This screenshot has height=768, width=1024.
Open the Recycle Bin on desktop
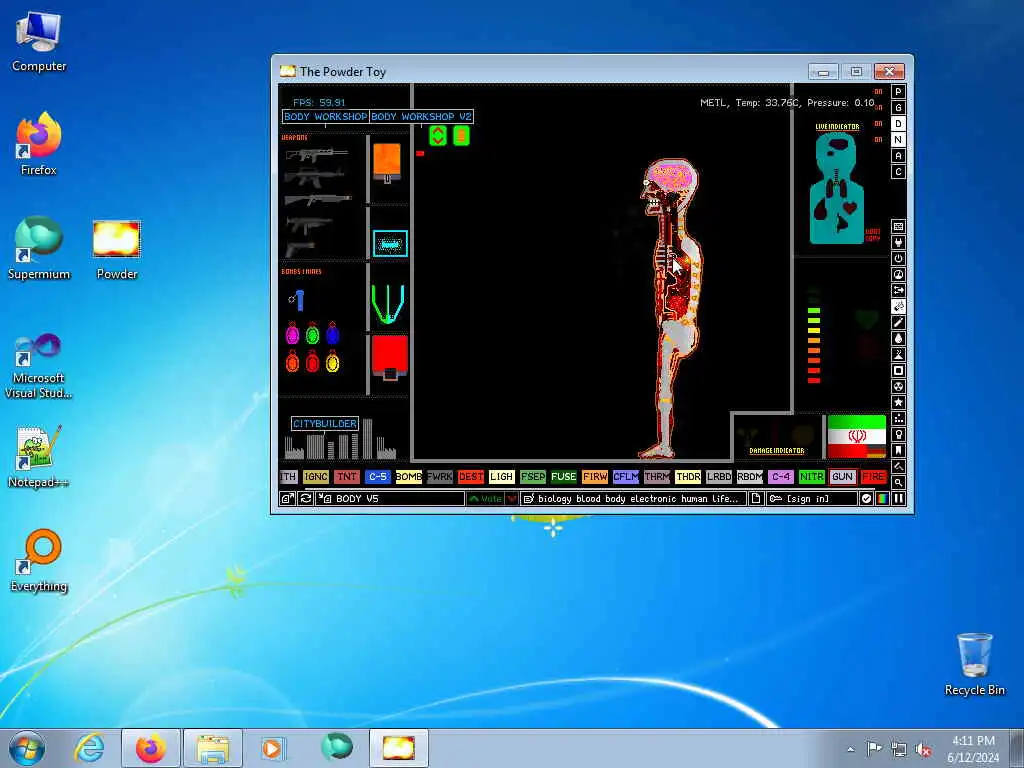pyautogui.click(x=974, y=664)
